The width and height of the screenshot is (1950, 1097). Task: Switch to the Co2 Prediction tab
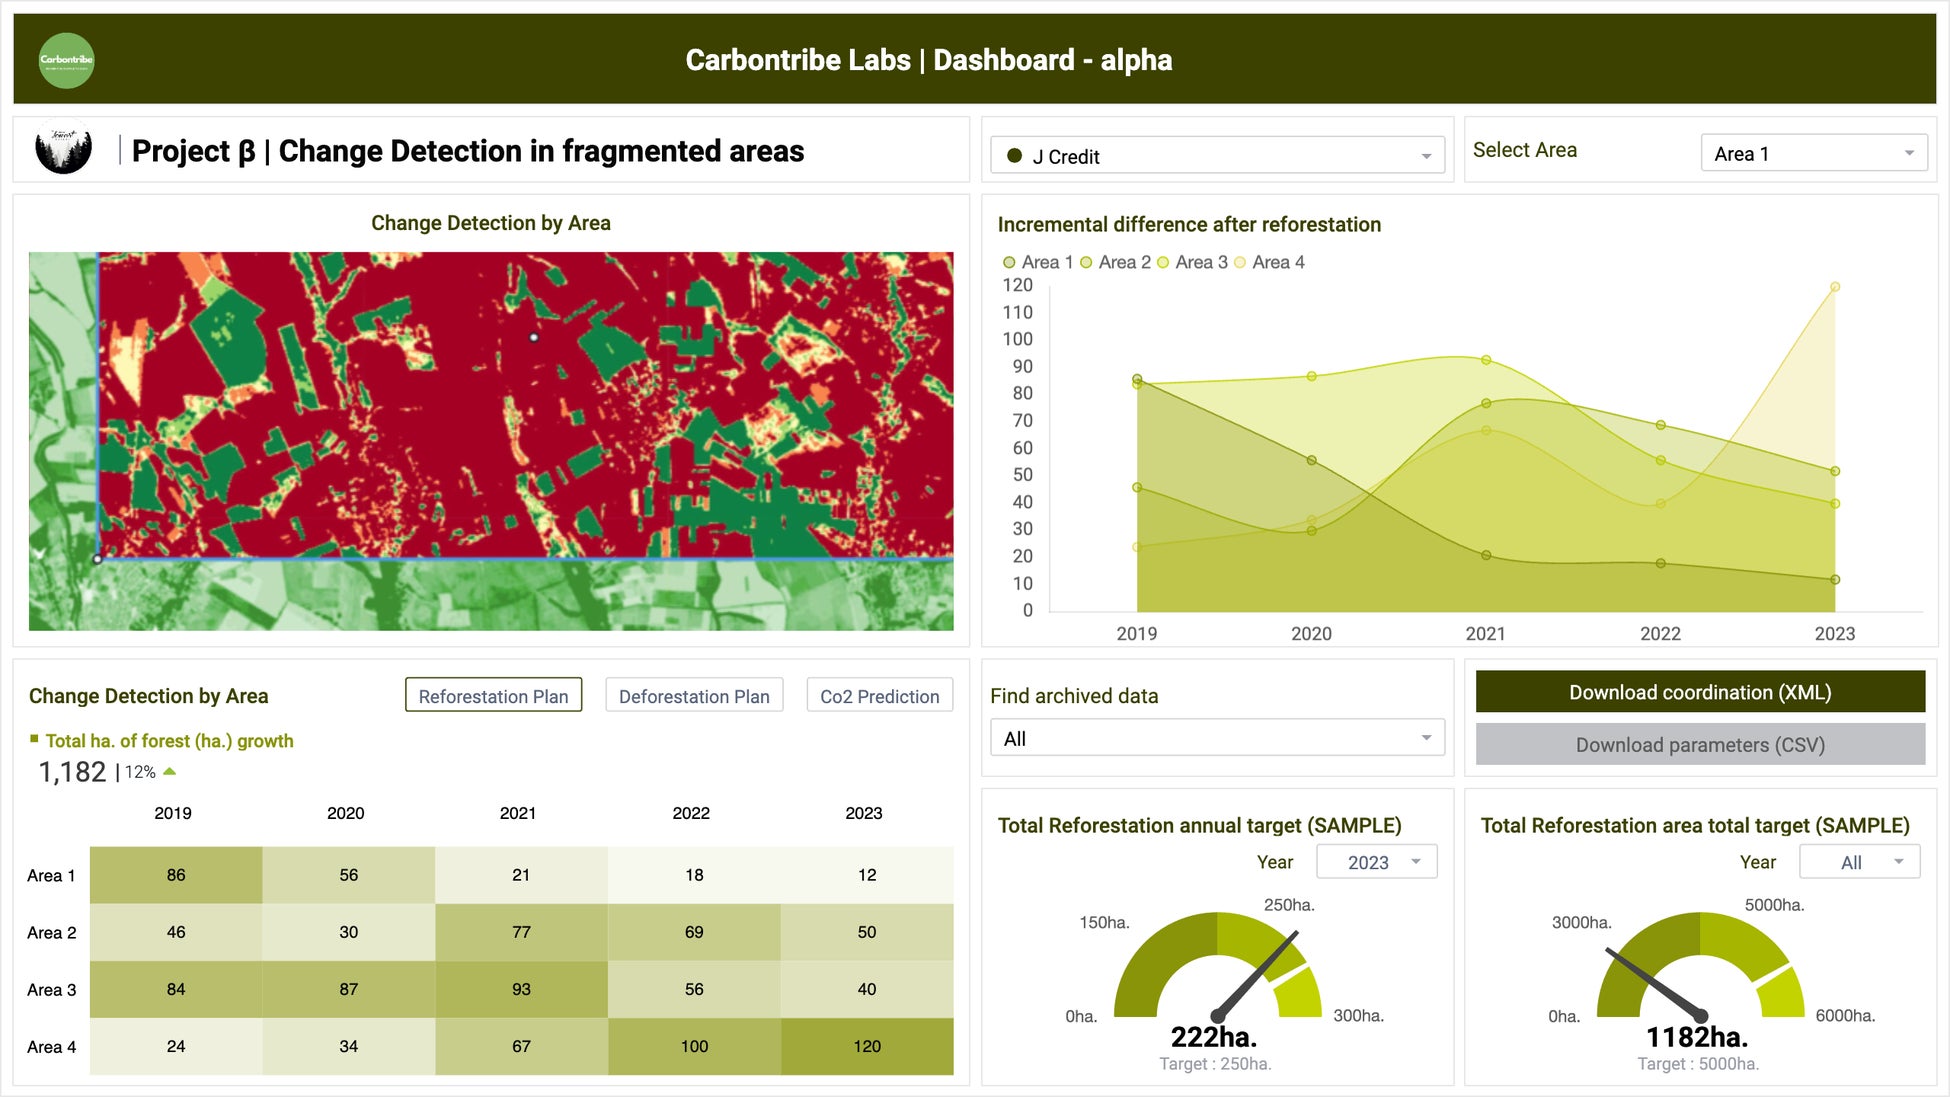[879, 696]
